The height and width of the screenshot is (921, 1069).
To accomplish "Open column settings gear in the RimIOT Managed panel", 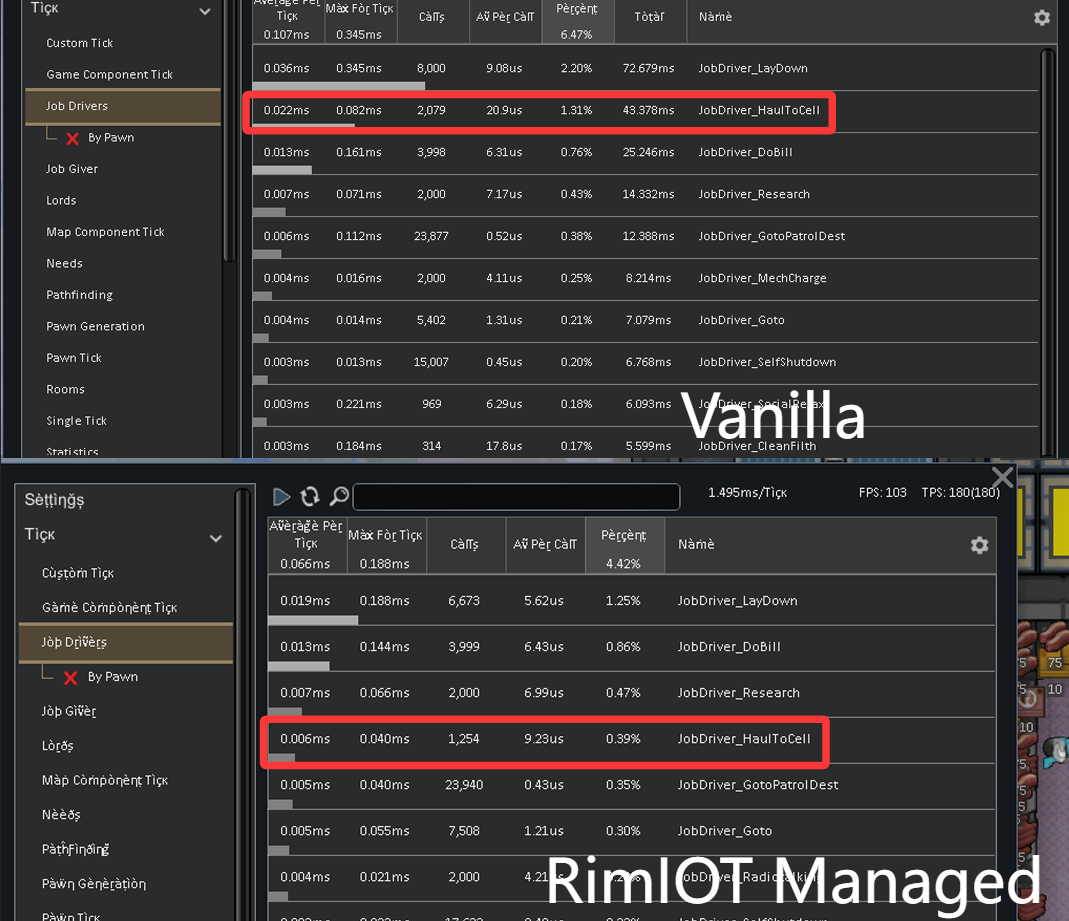I will (x=980, y=545).
